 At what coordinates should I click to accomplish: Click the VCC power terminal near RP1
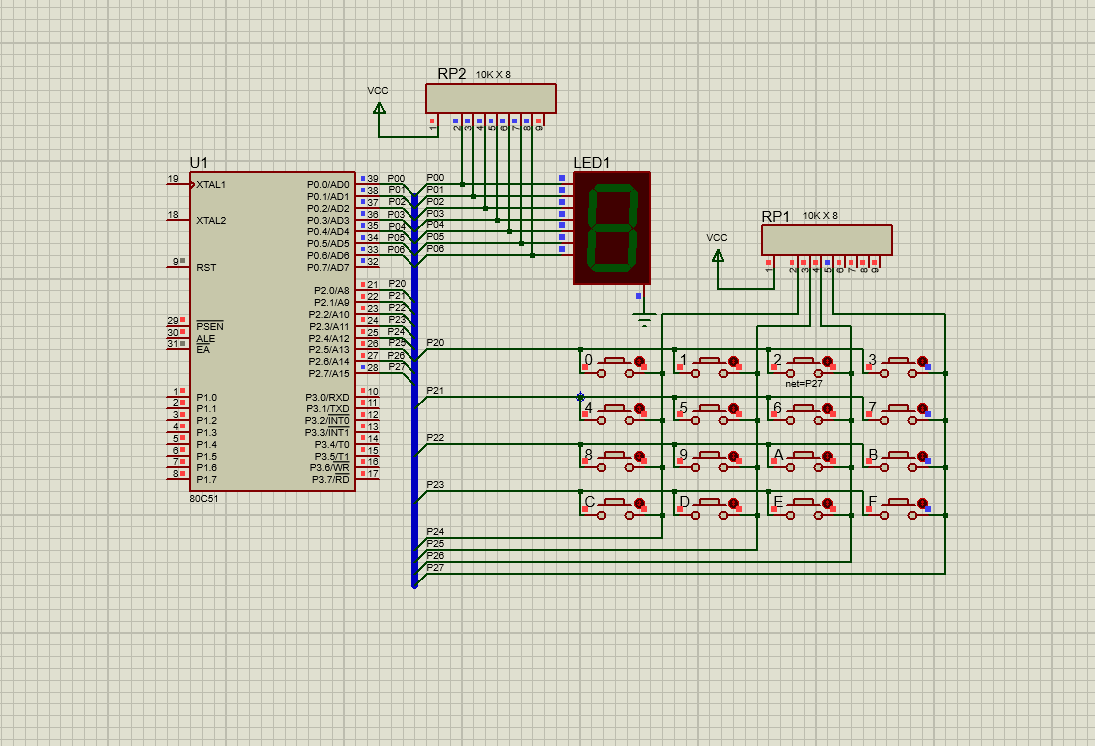[717, 255]
